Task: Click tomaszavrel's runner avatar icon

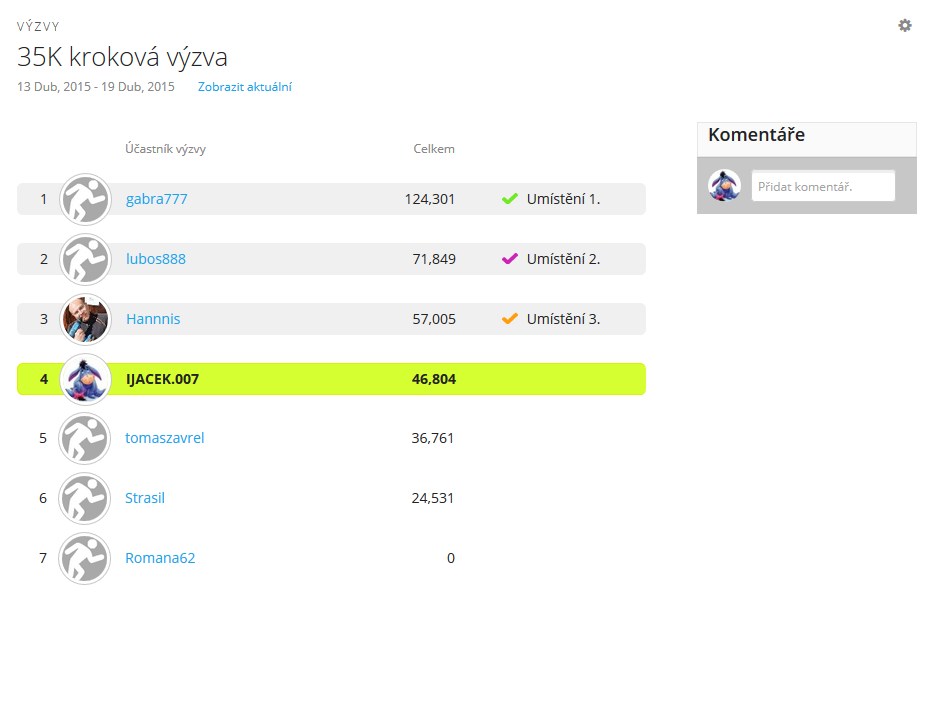Action: pyautogui.click(x=85, y=438)
